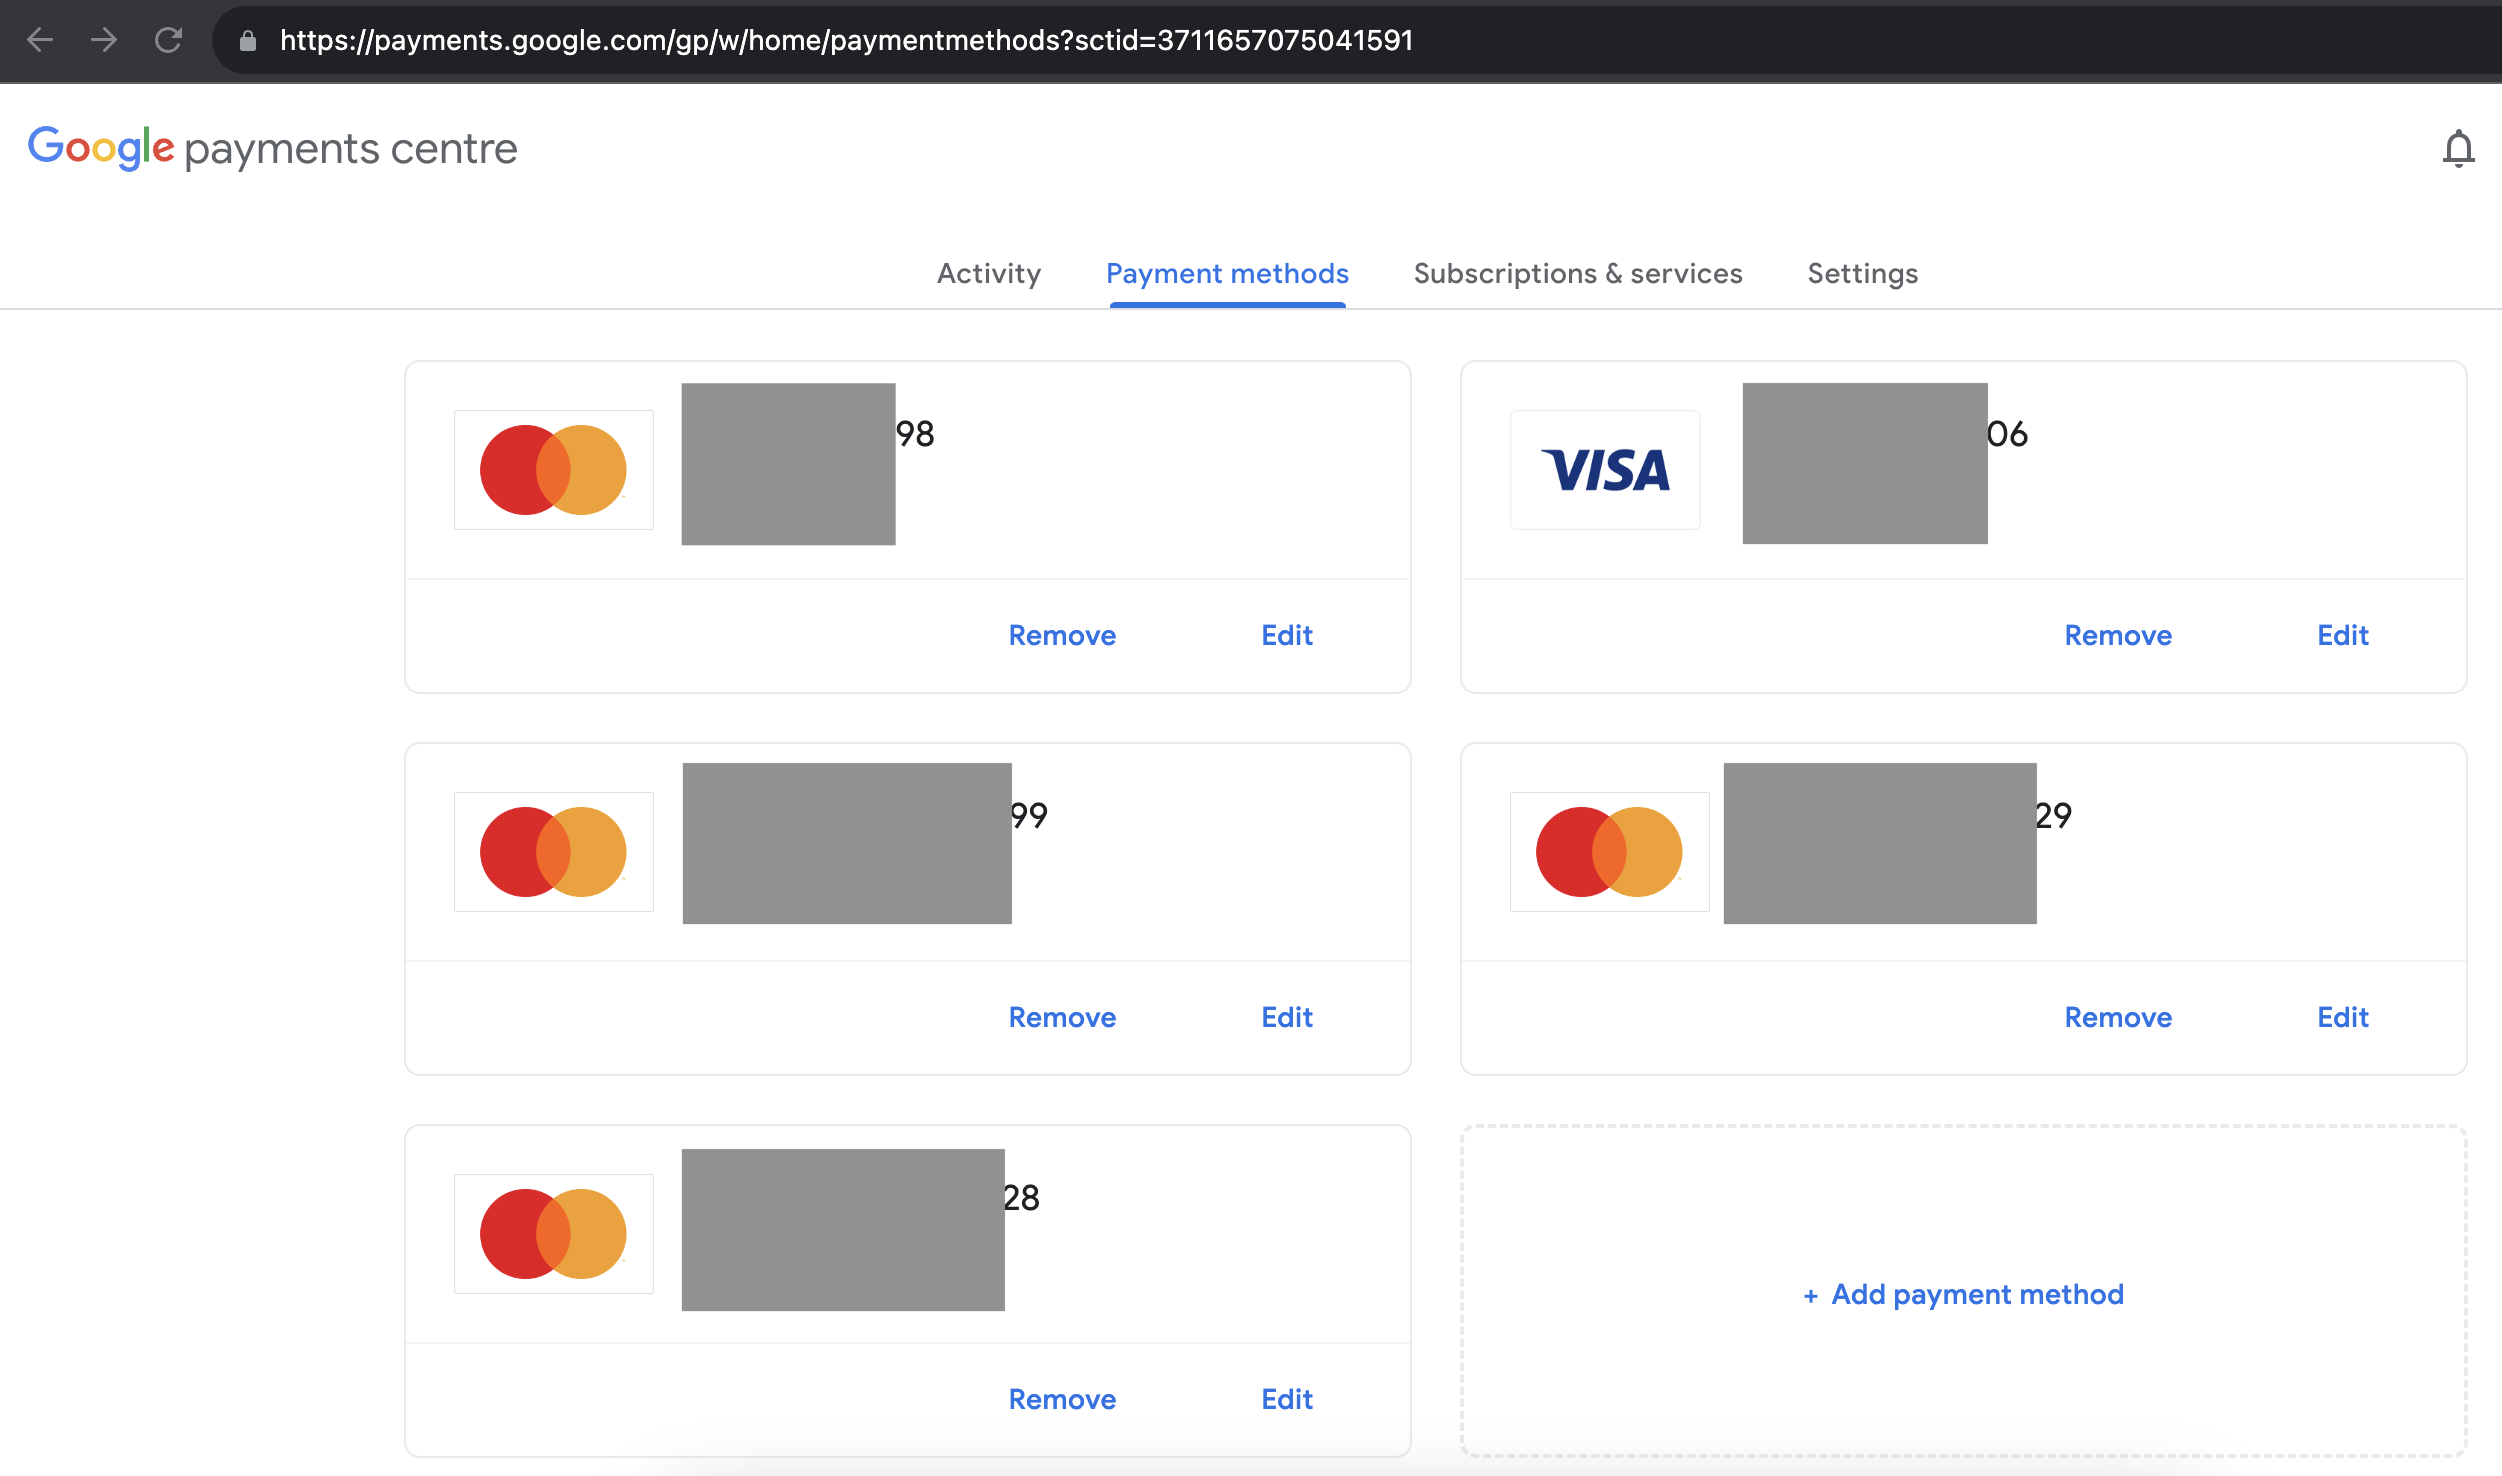Remove the card ending in 98
2502x1476 pixels.
(1061, 635)
